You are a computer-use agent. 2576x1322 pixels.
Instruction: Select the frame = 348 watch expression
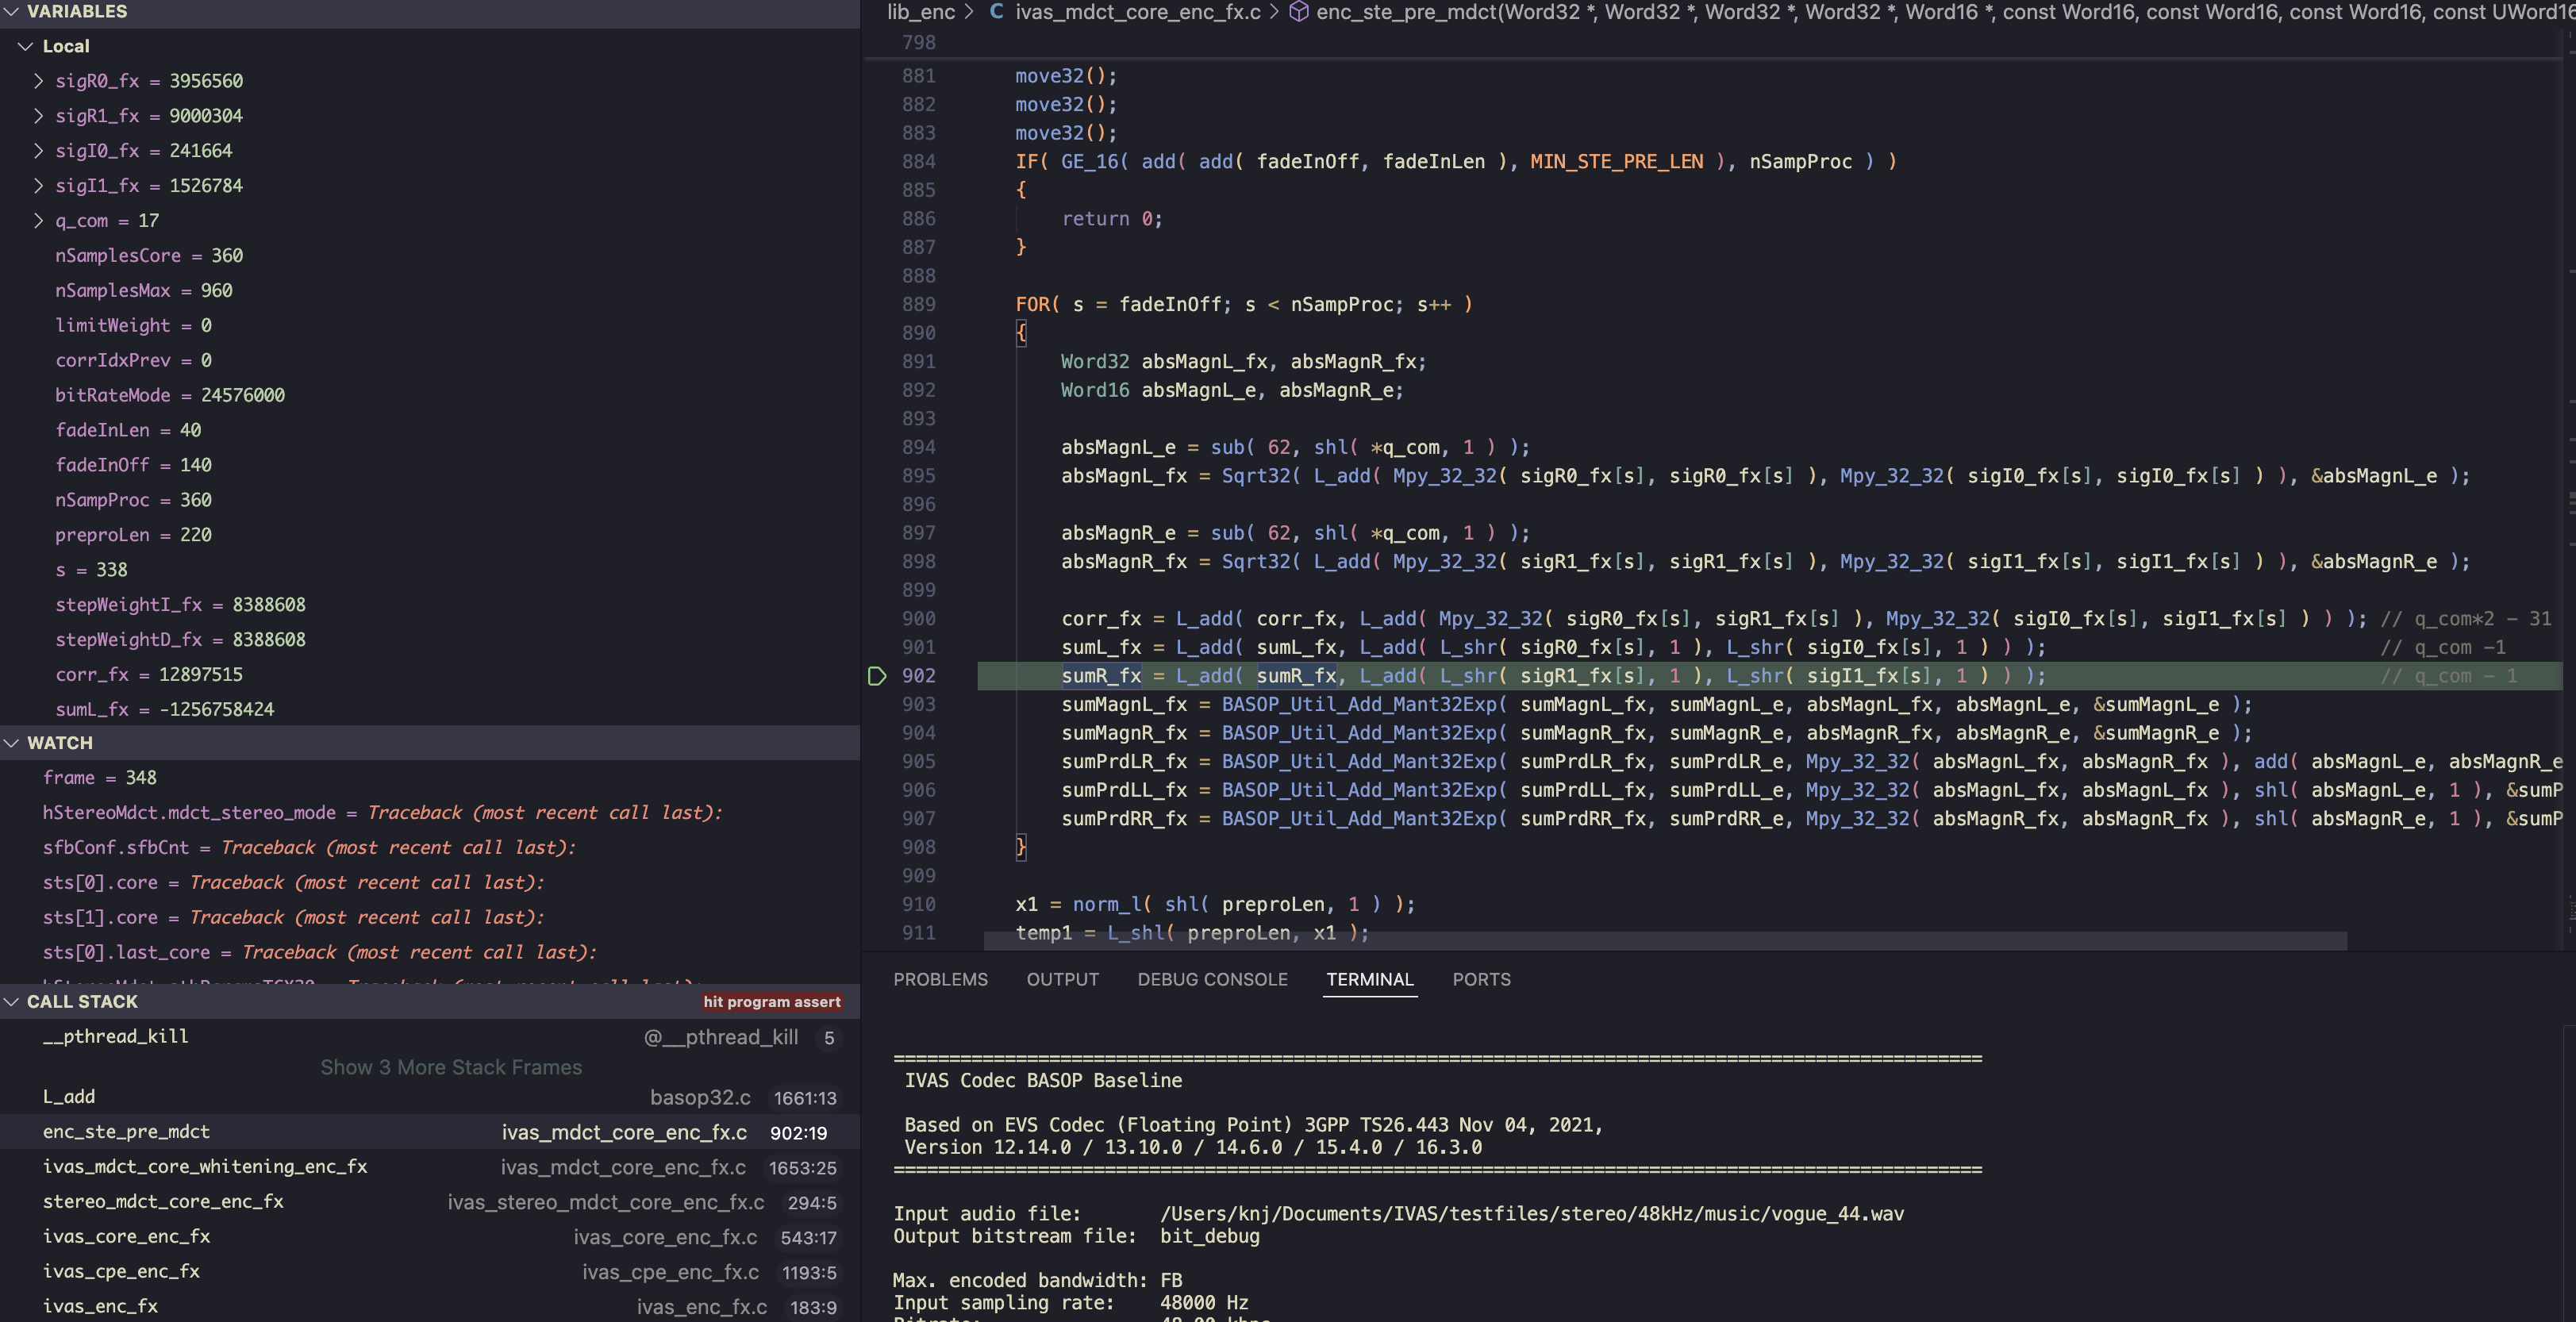[99, 778]
